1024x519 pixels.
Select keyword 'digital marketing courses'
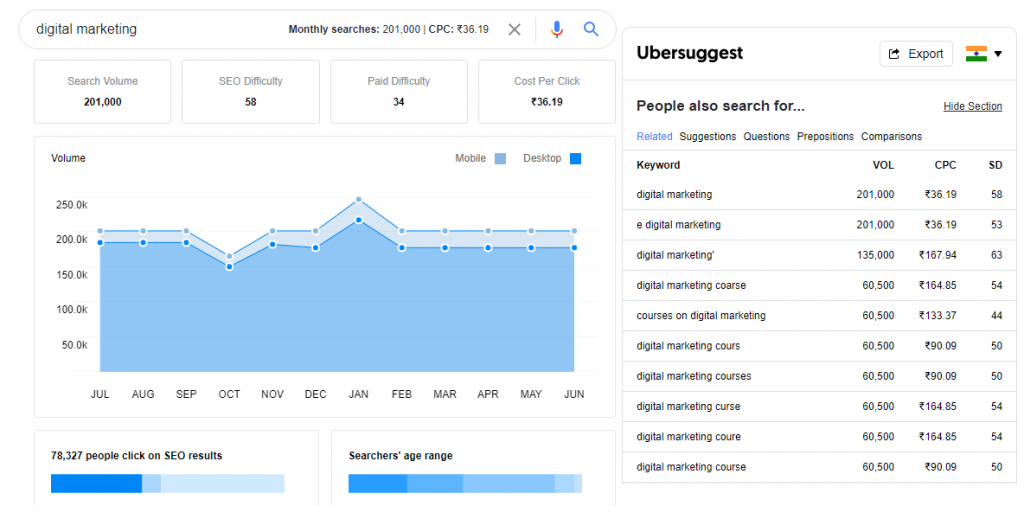click(694, 376)
